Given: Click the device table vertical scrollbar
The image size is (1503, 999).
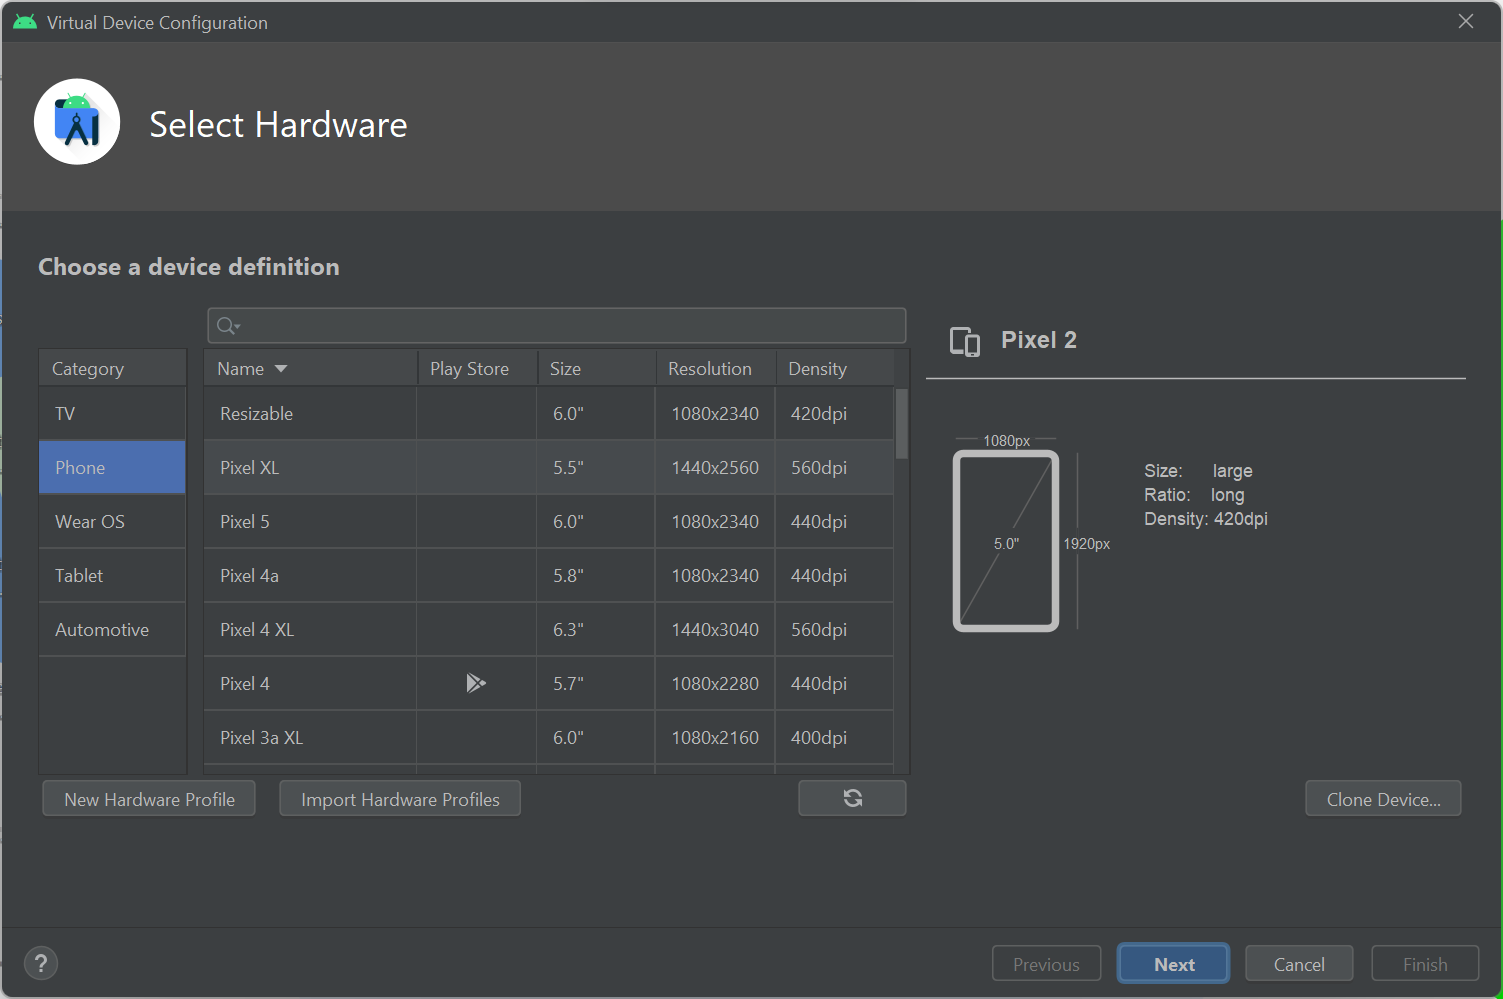Looking at the screenshot, I should click(901, 424).
